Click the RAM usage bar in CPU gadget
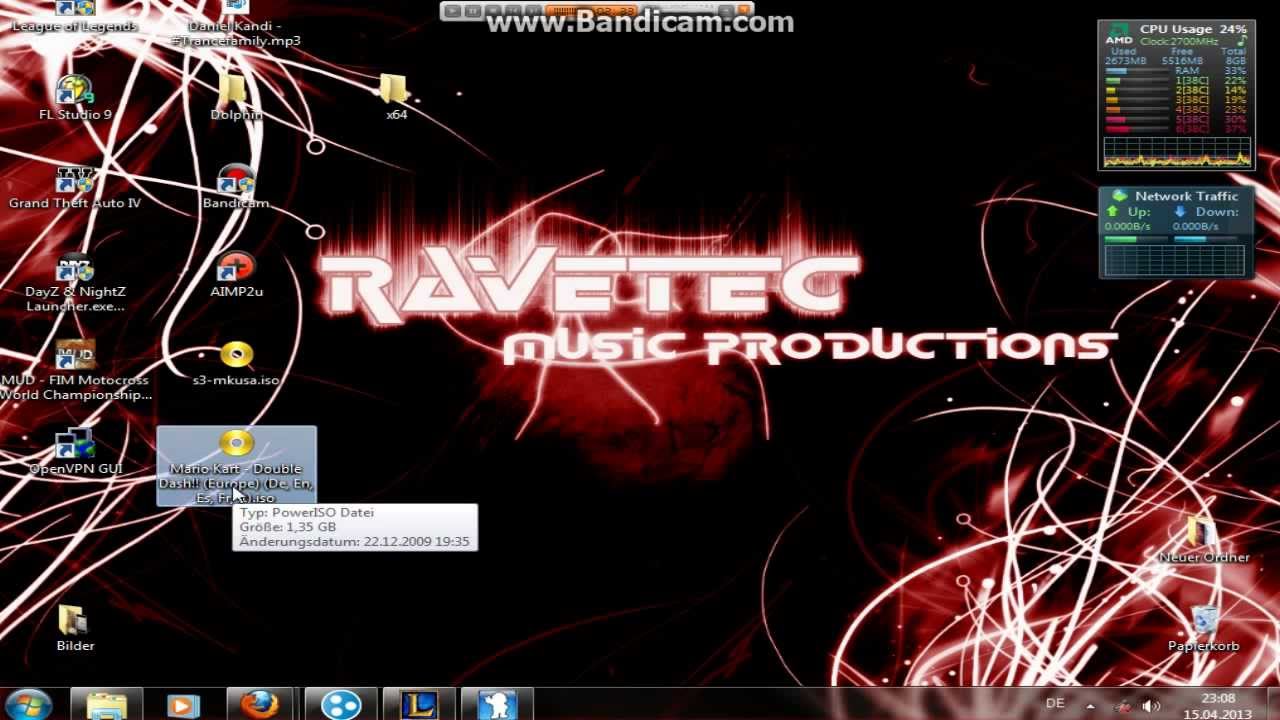The height and width of the screenshot is (720, 1280). tap(1136, 71)
